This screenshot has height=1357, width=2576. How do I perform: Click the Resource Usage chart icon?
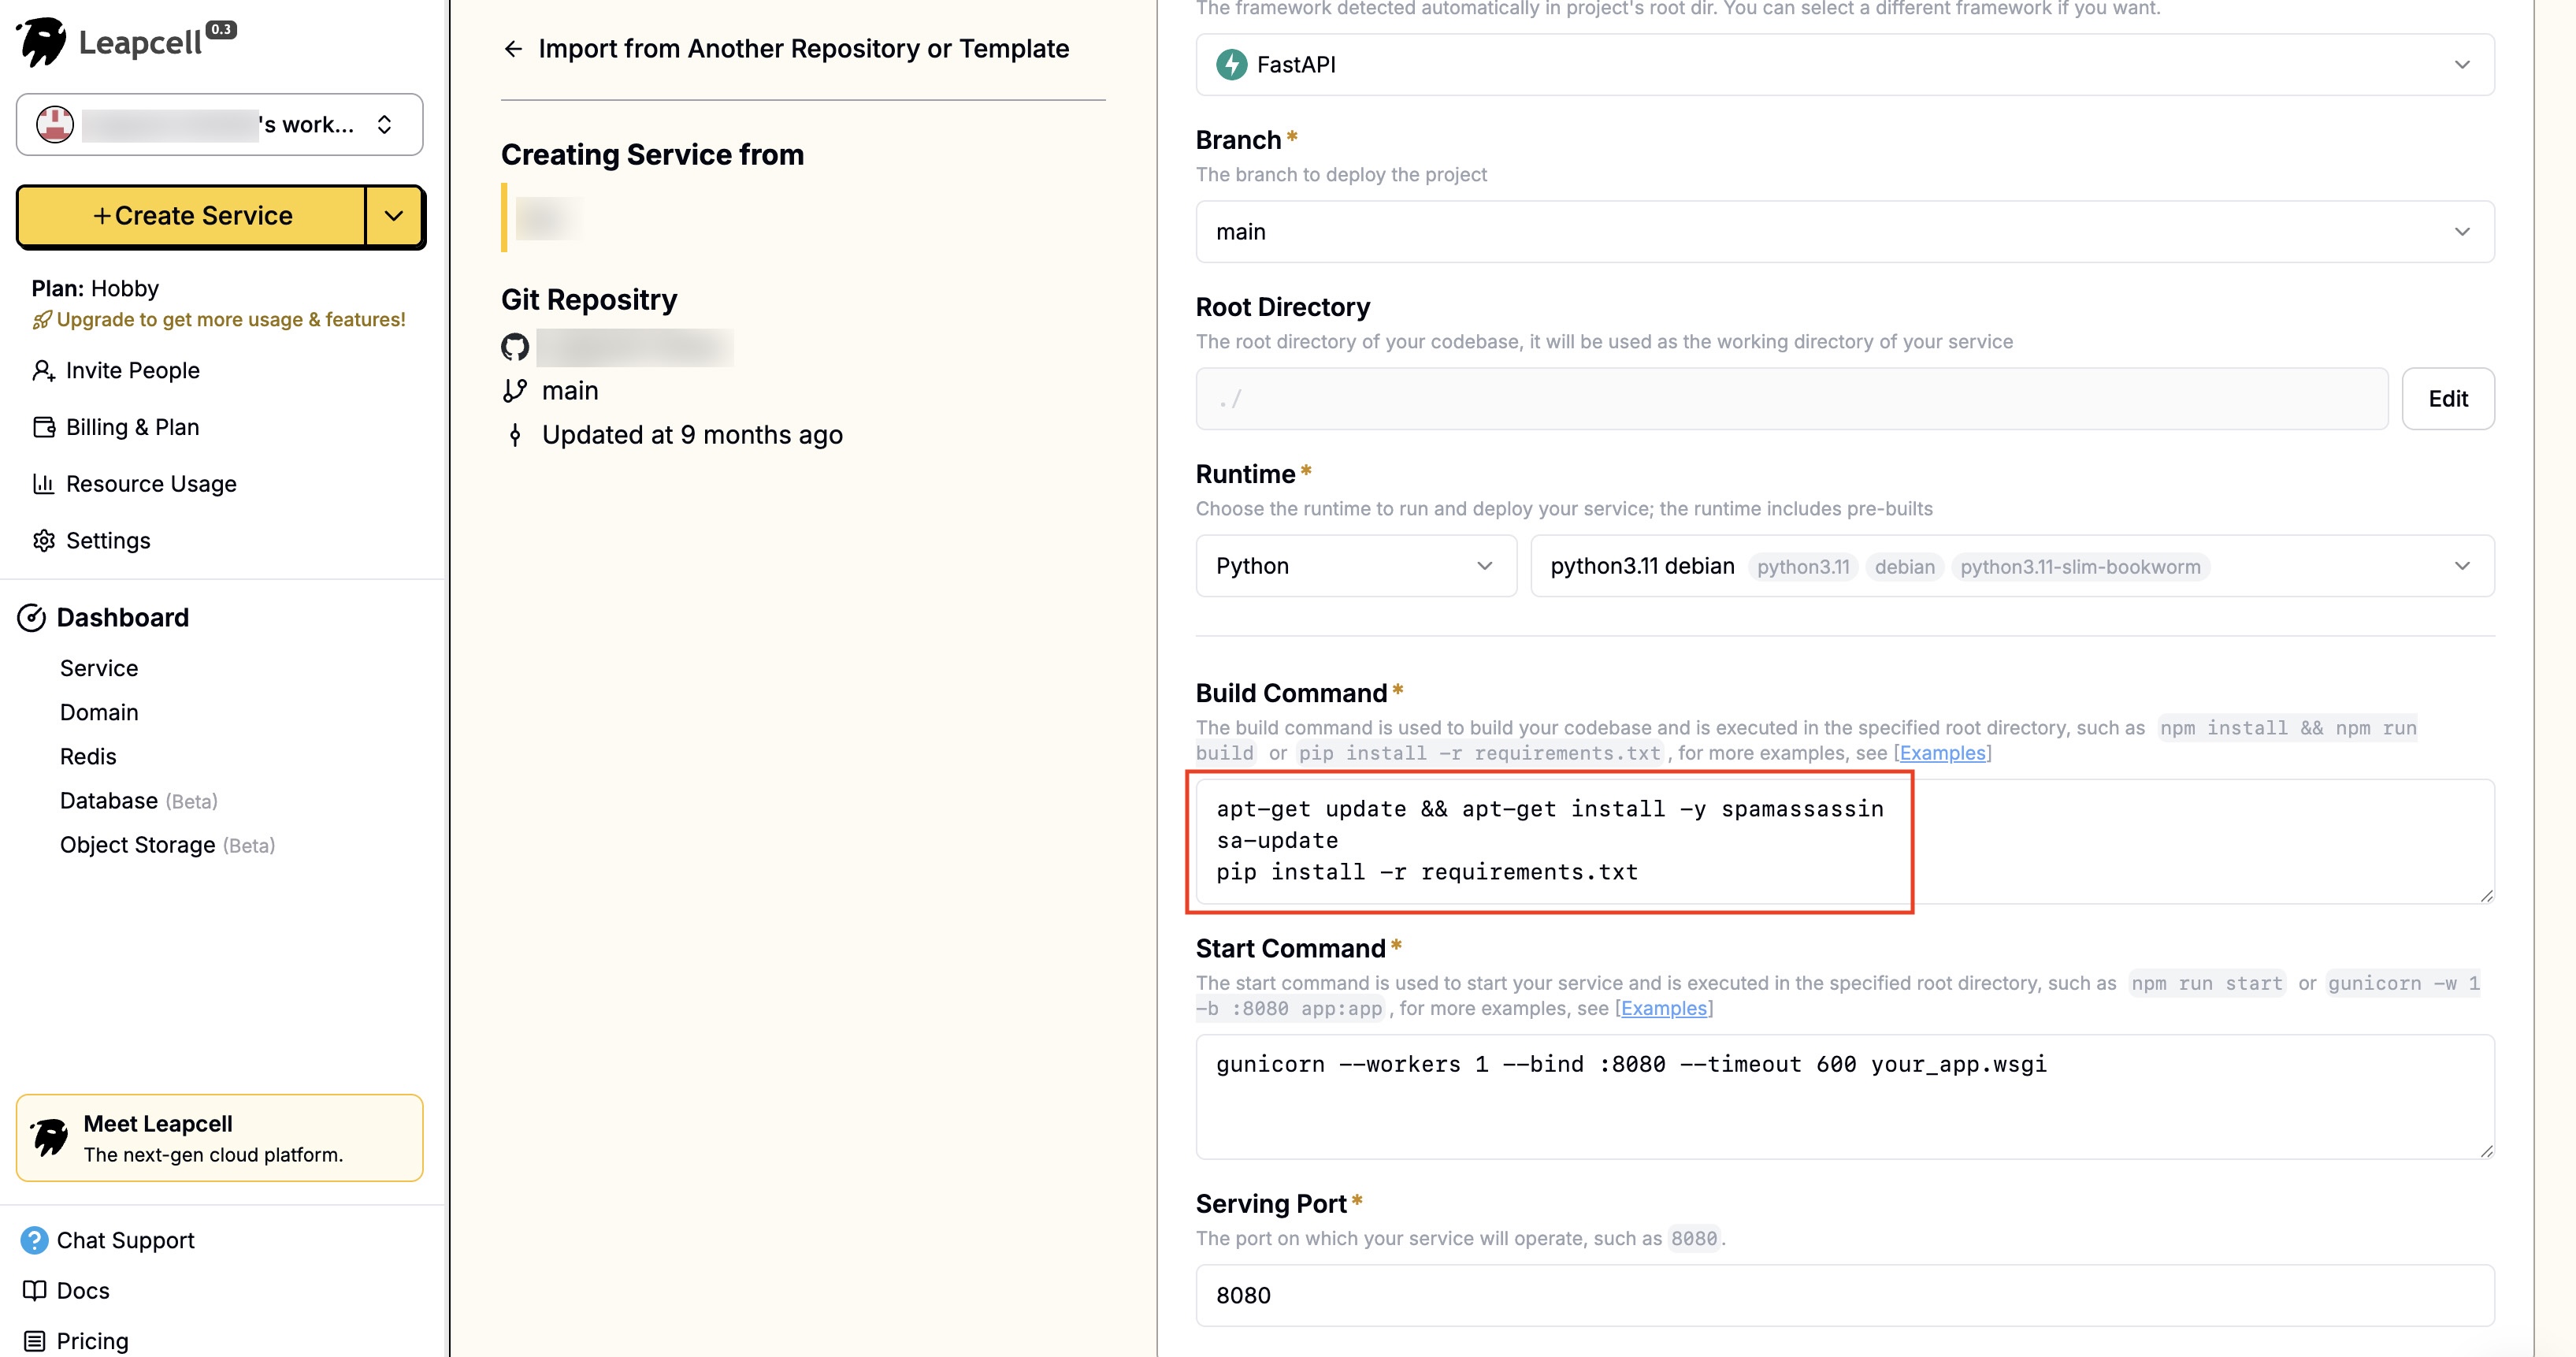[44, 484]
